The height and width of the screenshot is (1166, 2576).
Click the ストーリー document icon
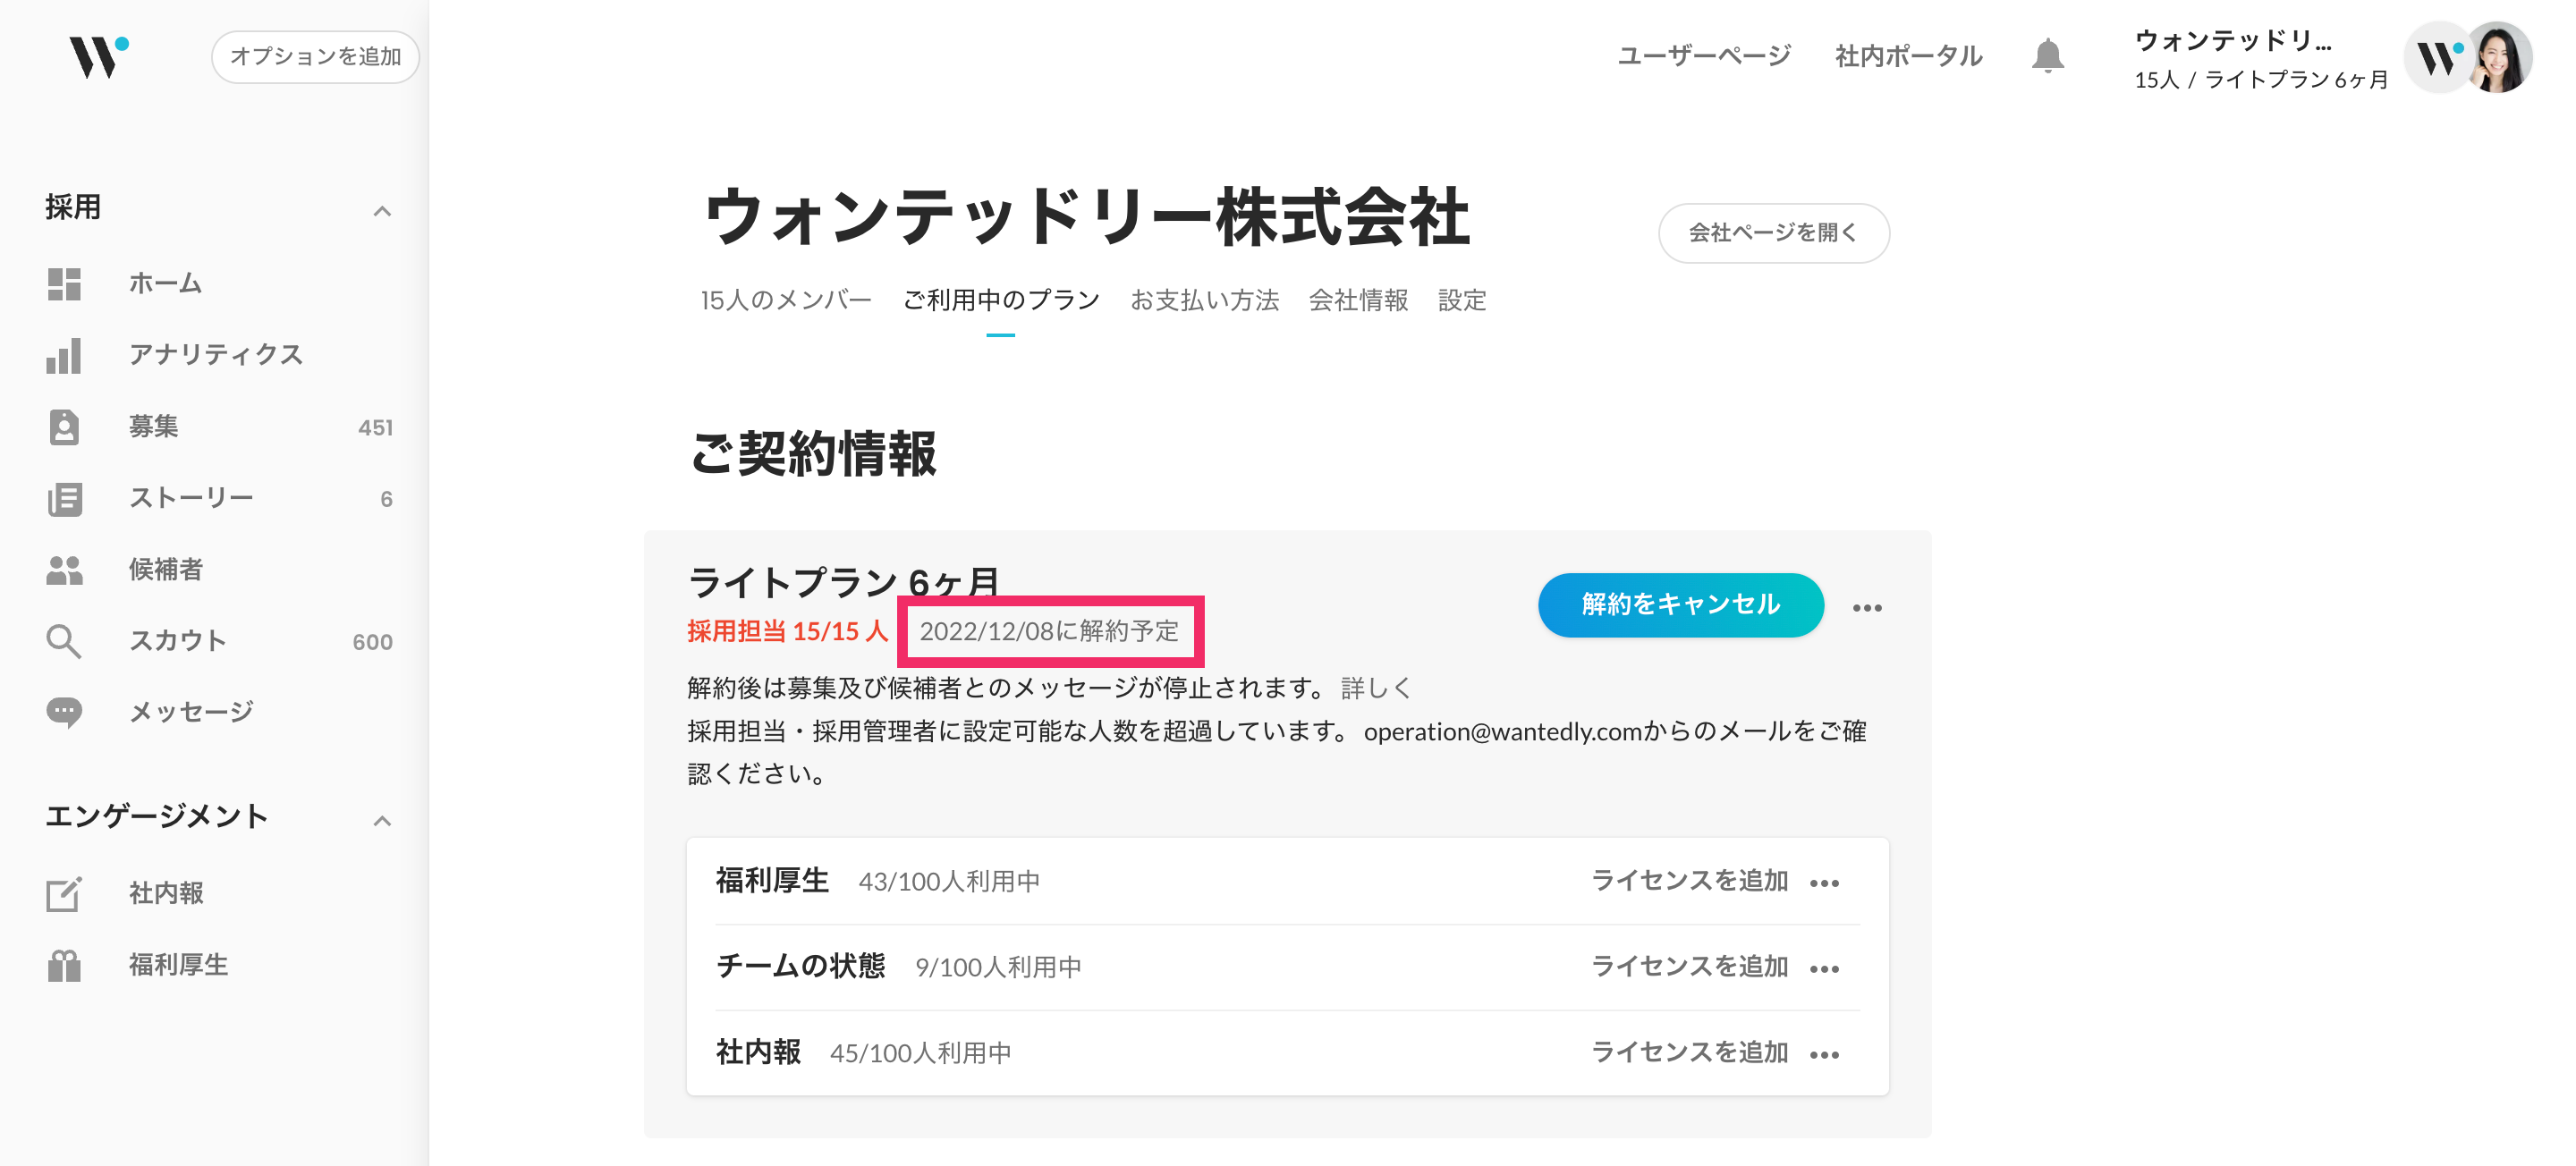pos(64,498)
